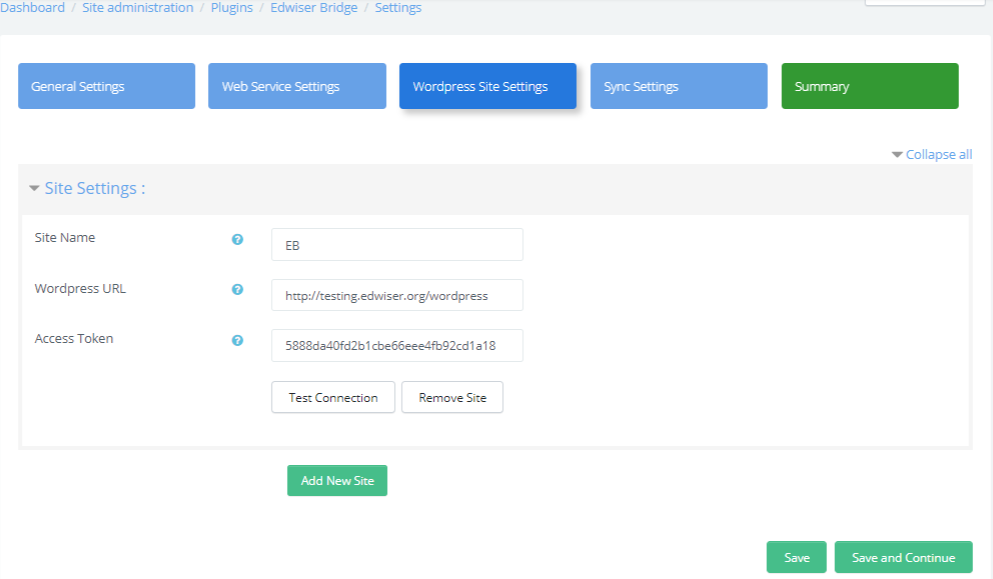
Task: Open the Summary tab
Action: coord(870,86)
